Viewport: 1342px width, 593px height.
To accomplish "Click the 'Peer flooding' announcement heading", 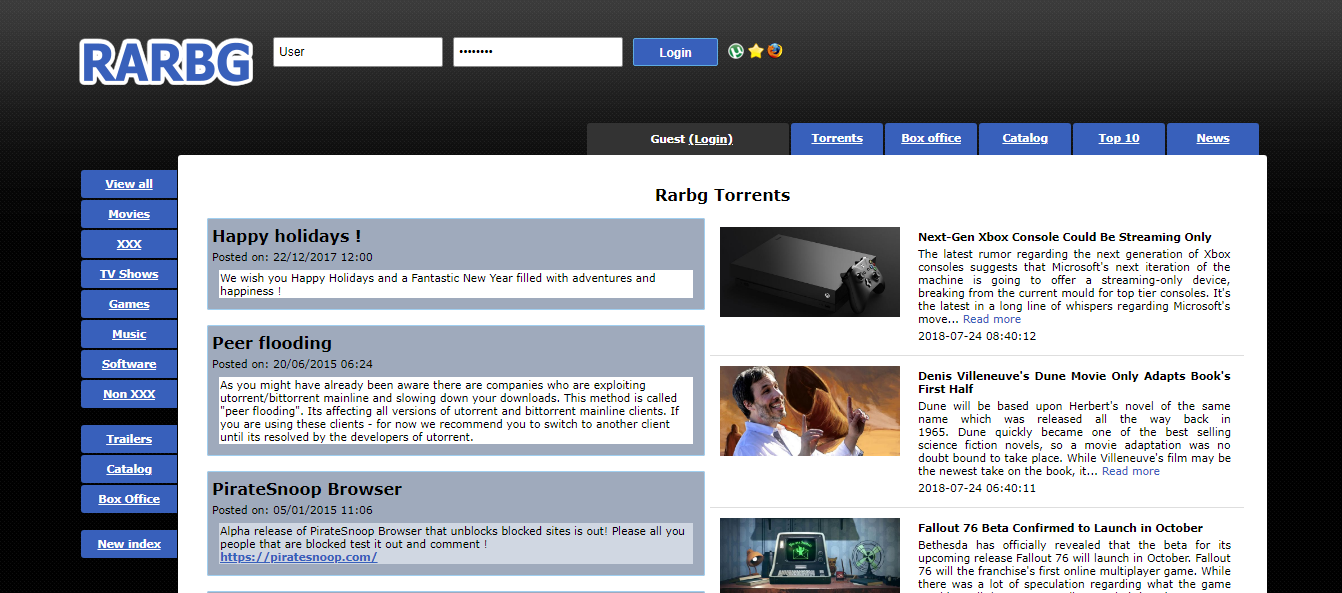I will [272, 343].
